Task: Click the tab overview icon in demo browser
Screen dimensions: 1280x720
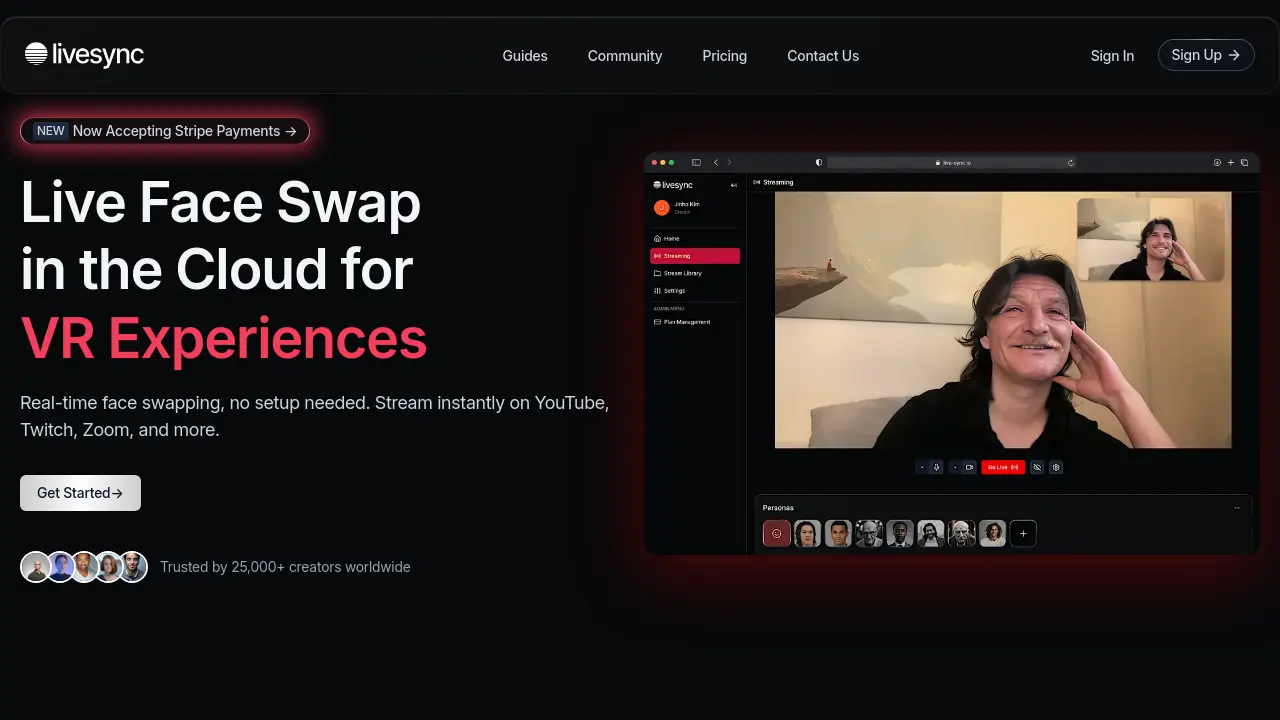Action: (x=1244, y=162)
